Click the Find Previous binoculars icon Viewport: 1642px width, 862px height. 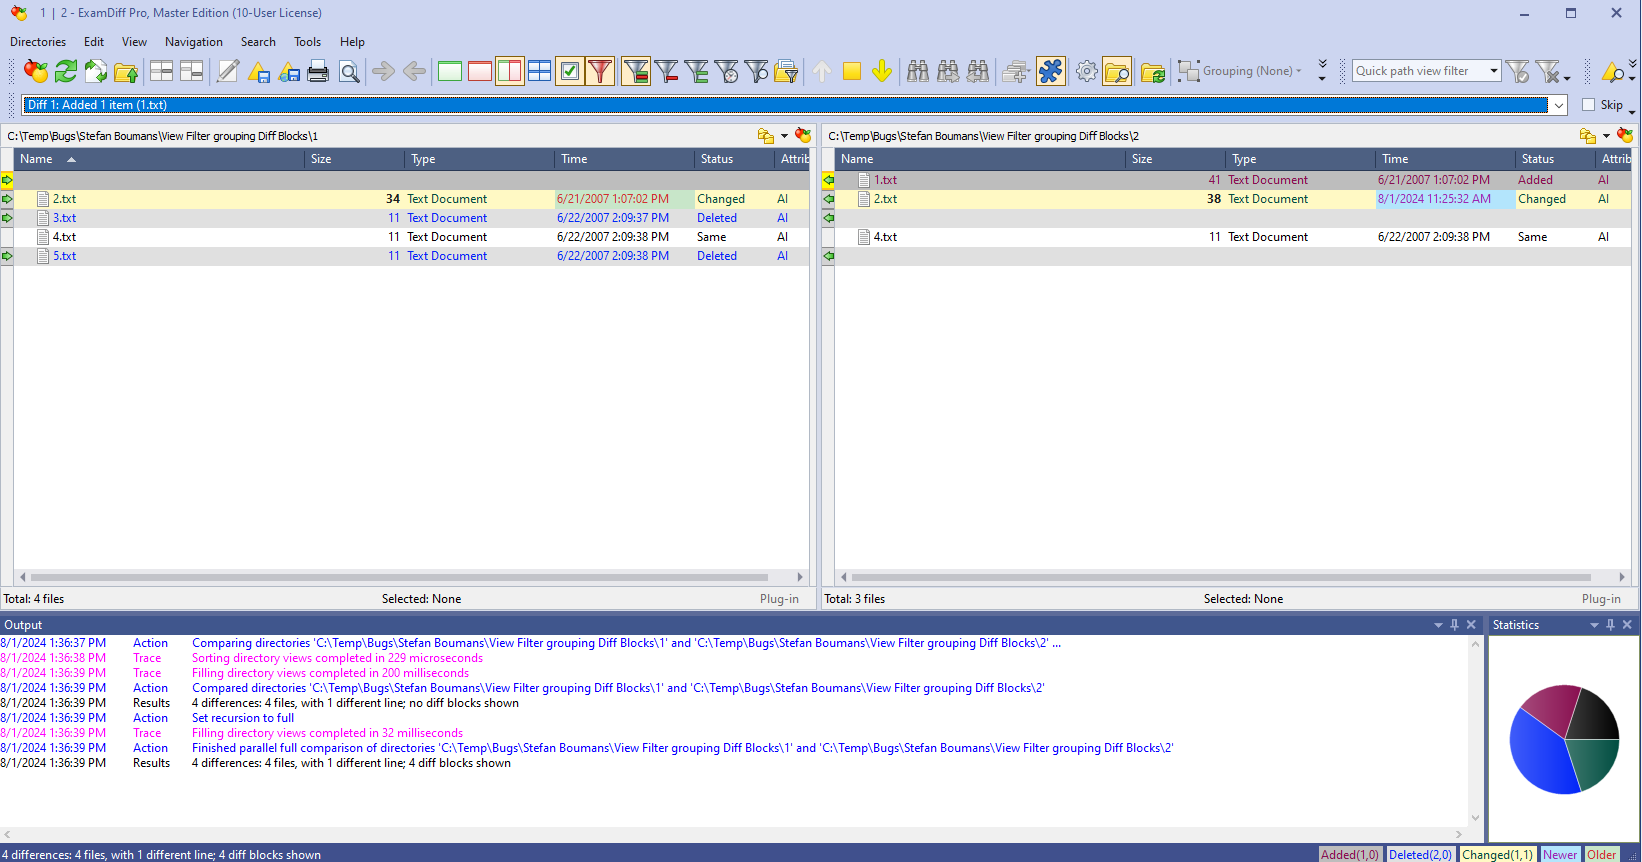(x=978, y=71)
